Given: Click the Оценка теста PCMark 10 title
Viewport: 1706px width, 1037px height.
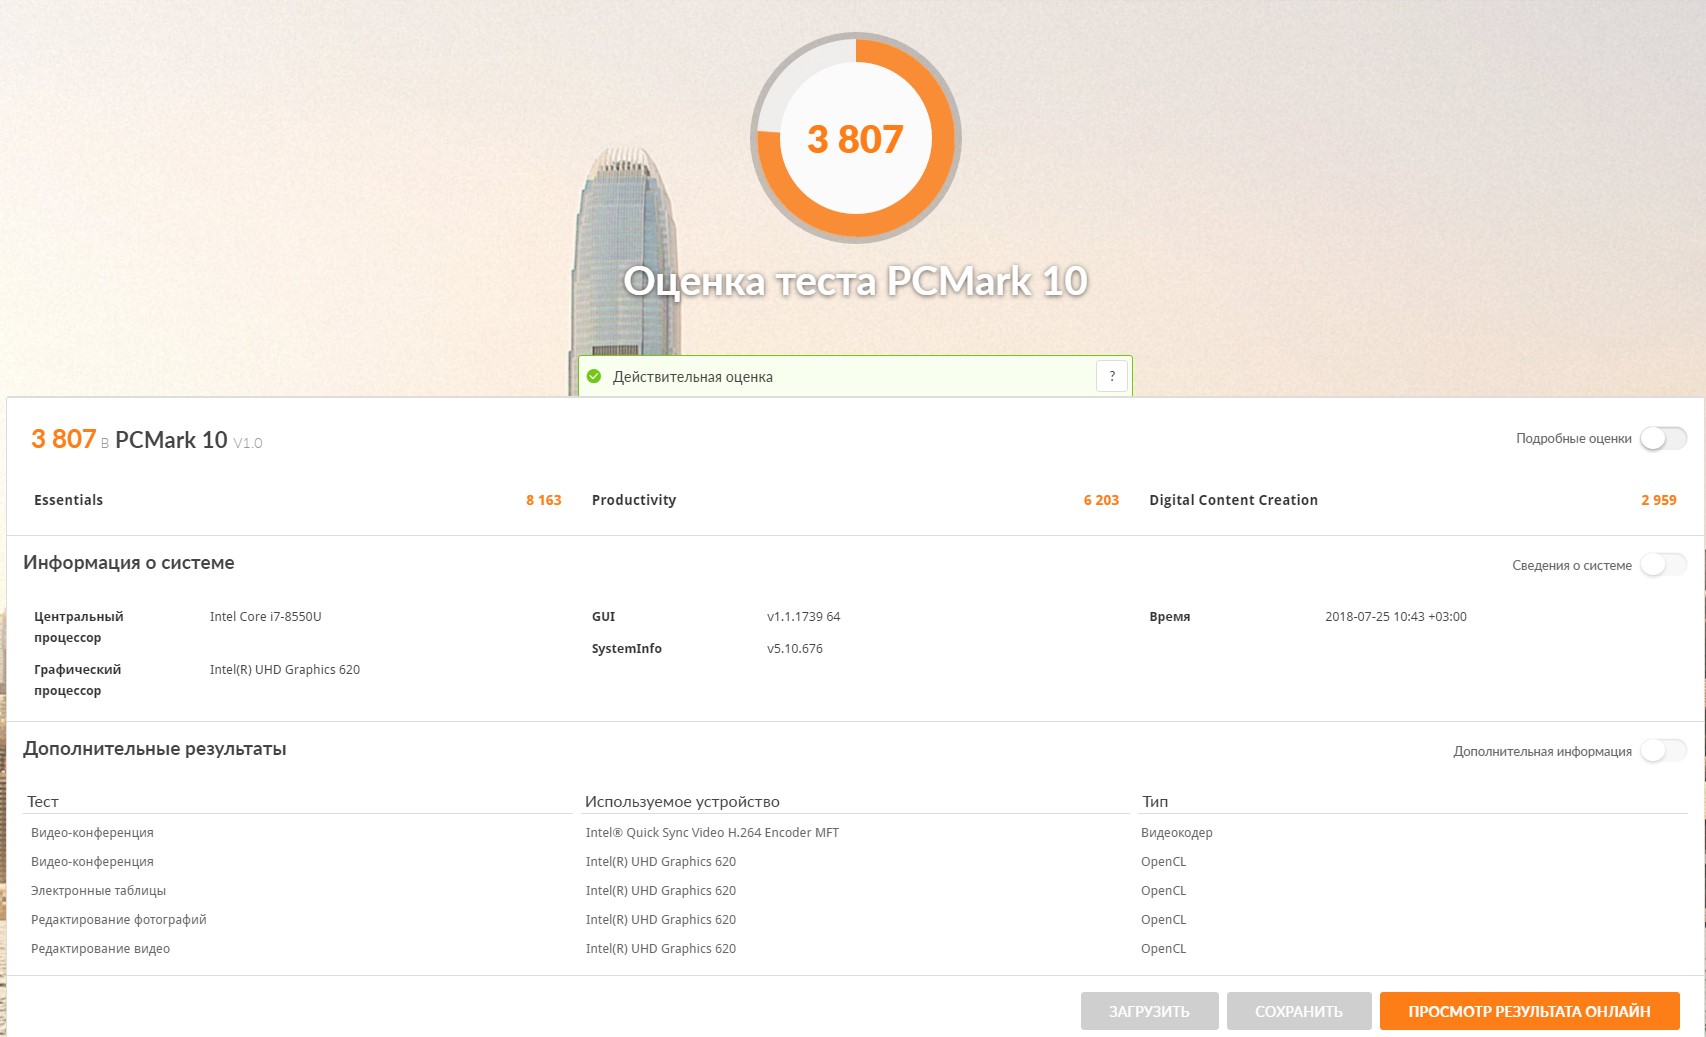Looking at the screenshot, I should point(855,281).
